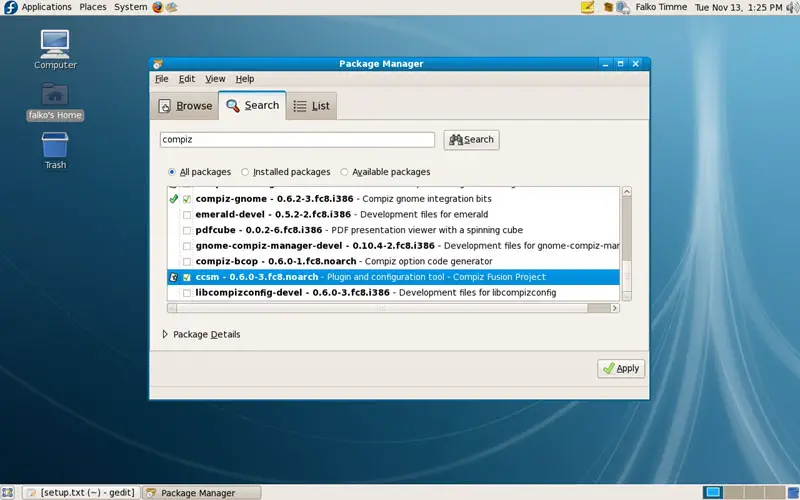The width and height of the screenshot is (800, 500).
Task: Click the Search button next to the field
Action: tap(471, 139)
